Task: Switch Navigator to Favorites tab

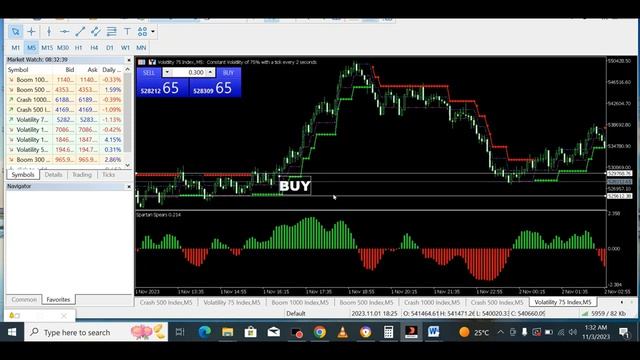Action: pyautogui.click(x=58, y=300)
